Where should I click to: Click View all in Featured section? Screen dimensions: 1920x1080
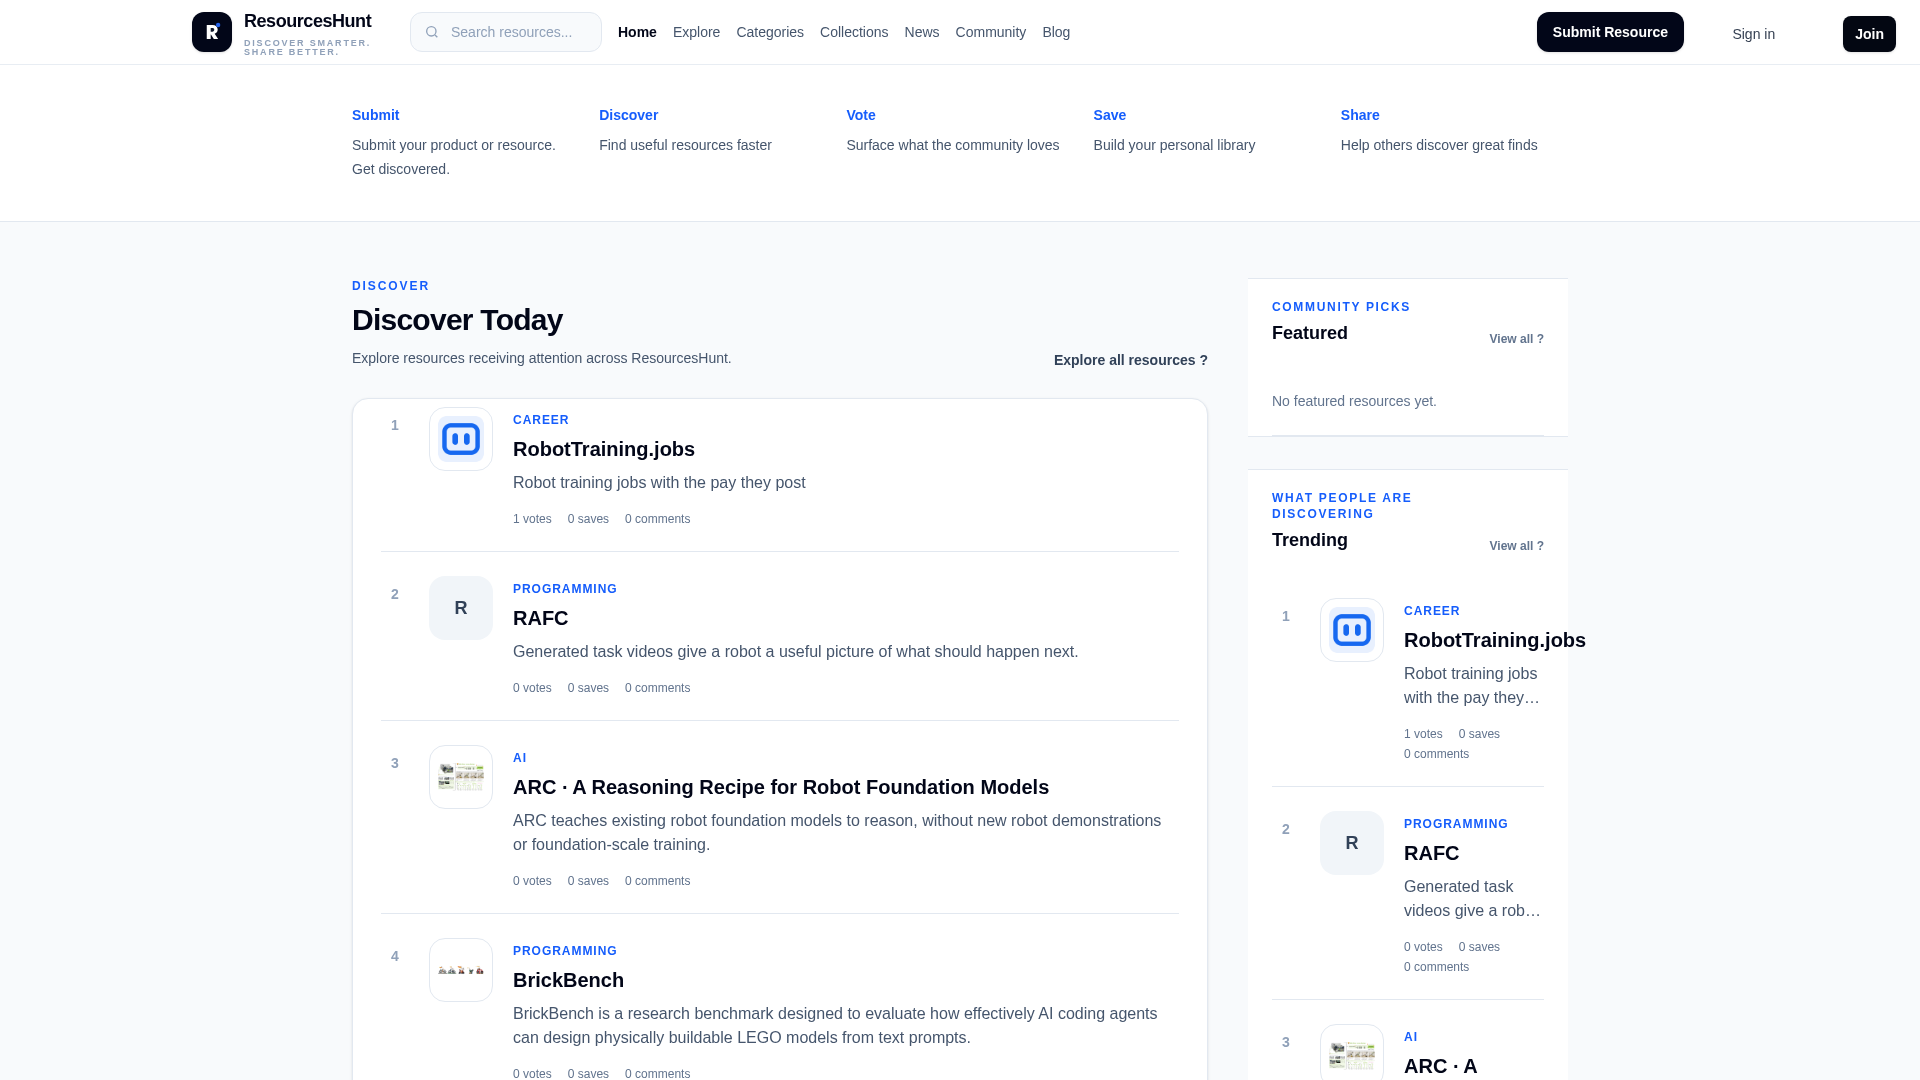[x=1516, y=339]
